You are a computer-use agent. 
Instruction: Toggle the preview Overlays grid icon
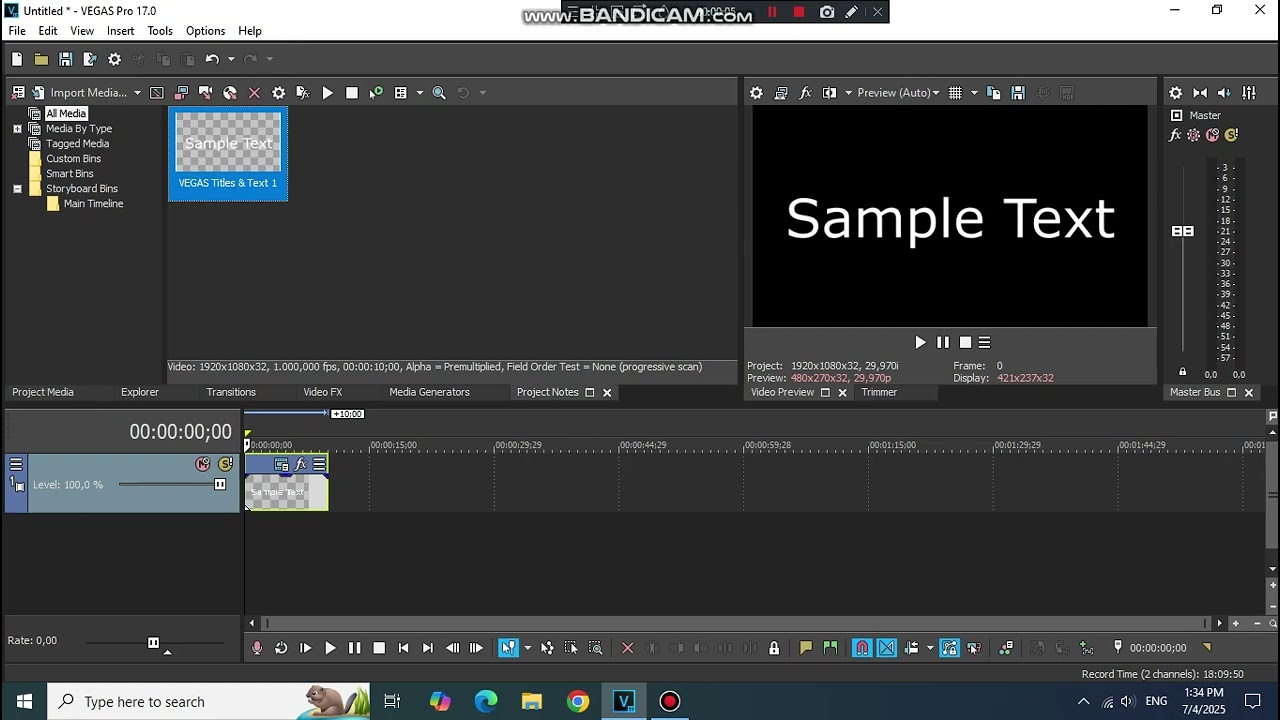point(955,93)
